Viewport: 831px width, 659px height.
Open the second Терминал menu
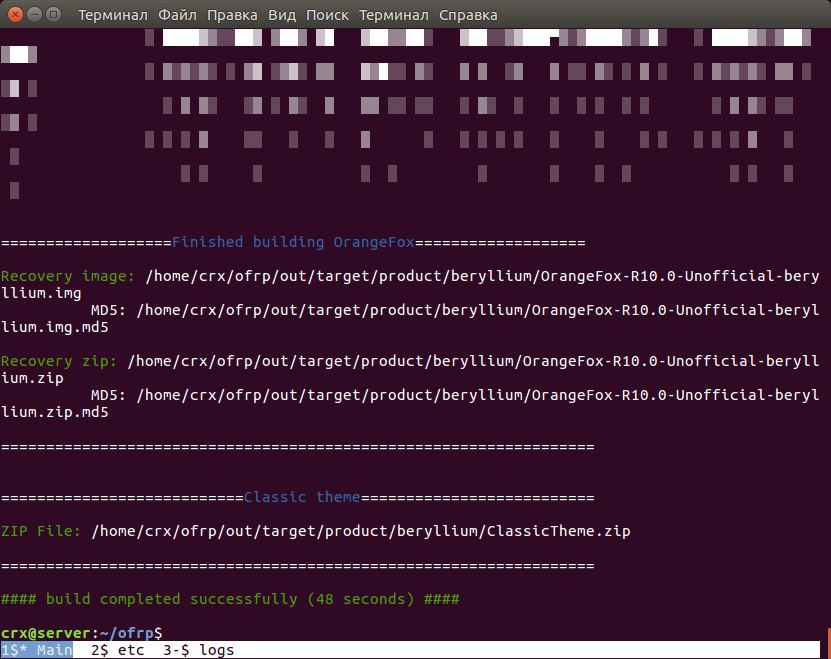click(x=394, y=15)
